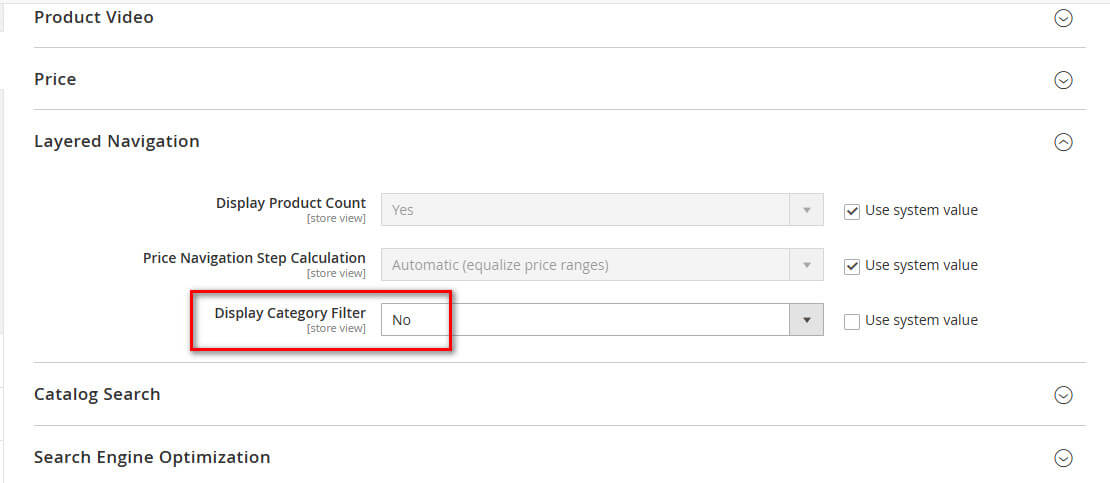Collapse the Layered Navigation section chevron
1110x483 pixels.
(x=1063, y=142)
